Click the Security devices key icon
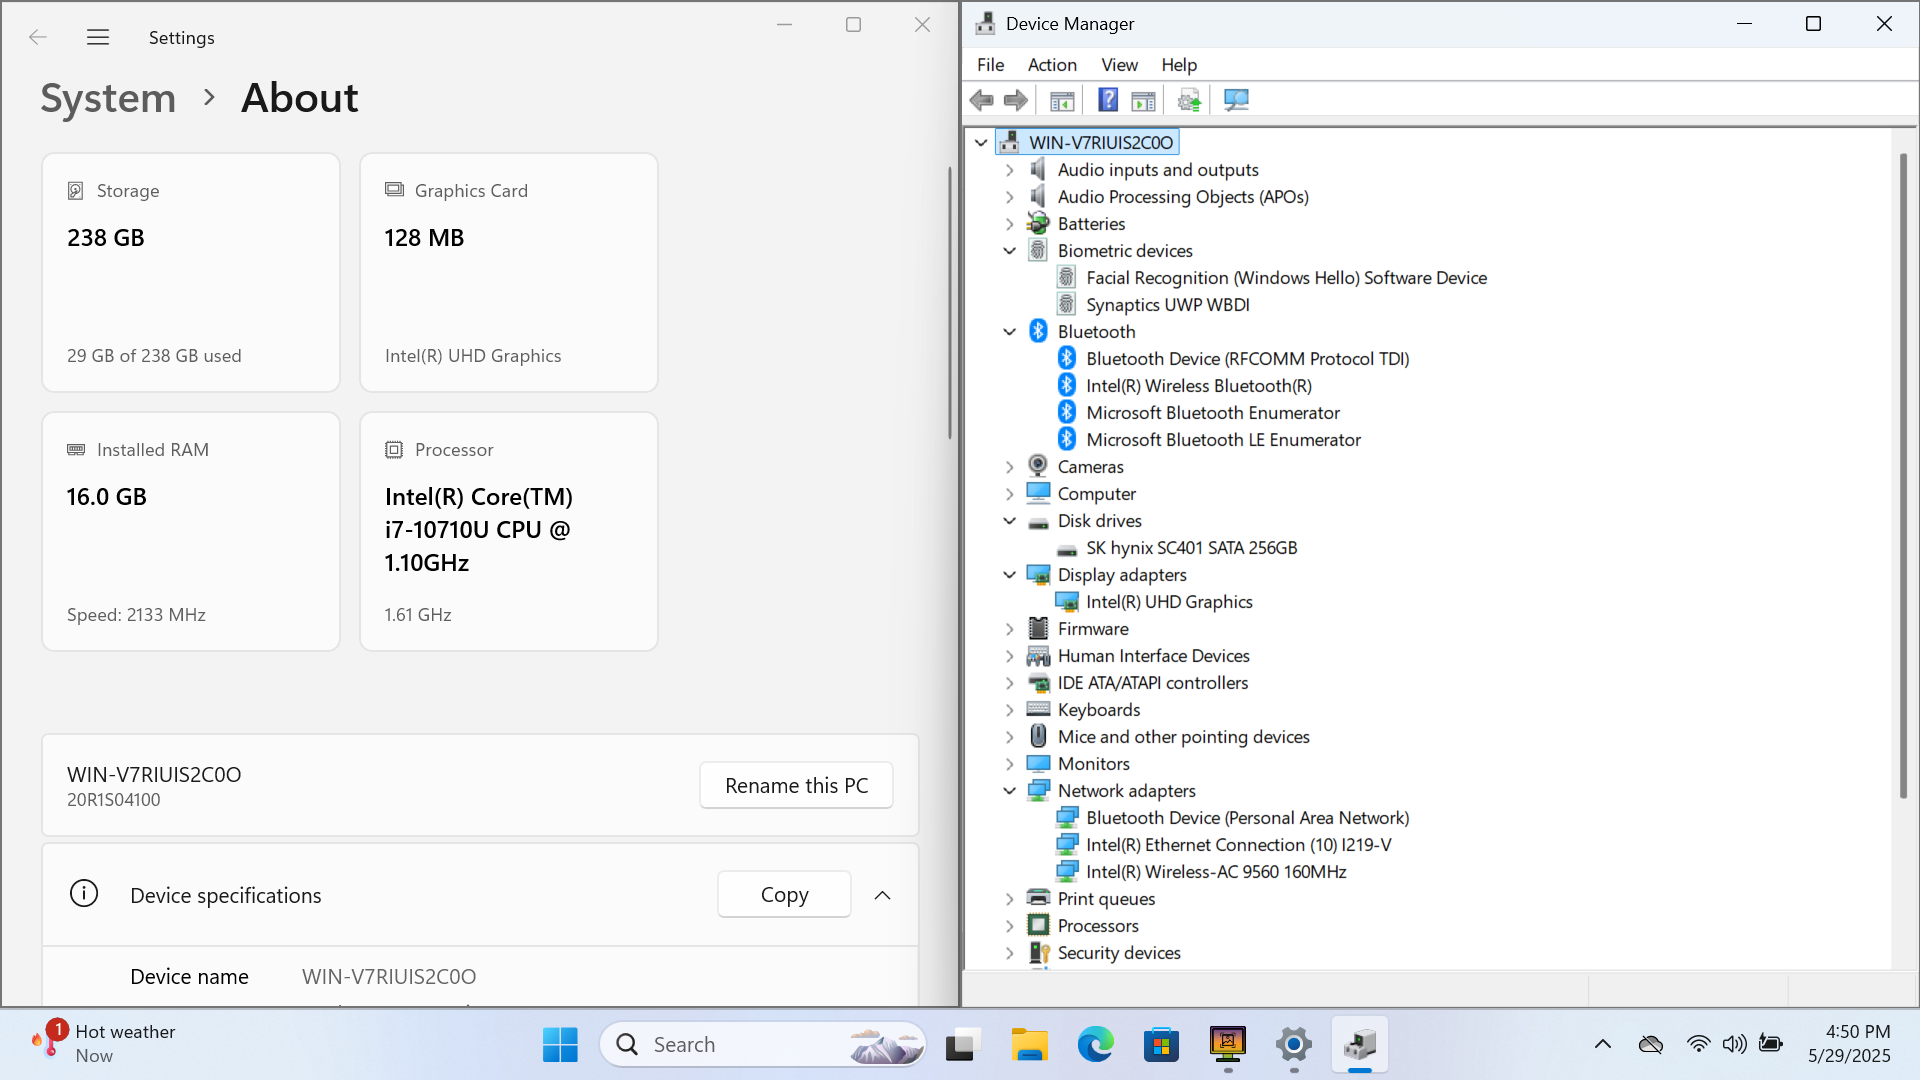1920x1080 pixels. (1038, 952)
